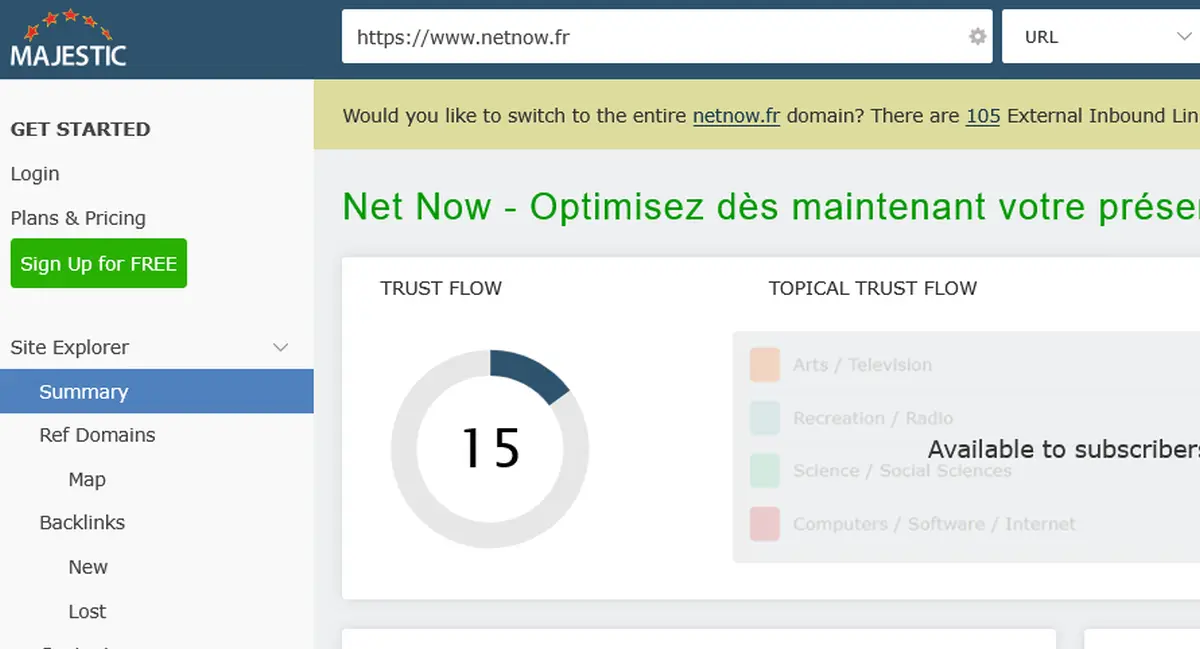Viewport: 1200px width, 649px height.
Task: Click the Trust Flow value 15
Action: (490, 448)
